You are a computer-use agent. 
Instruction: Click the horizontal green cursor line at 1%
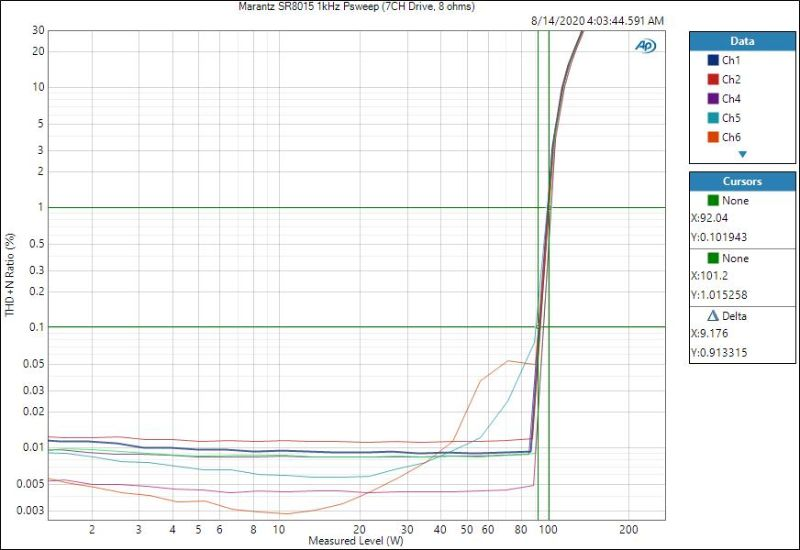[300, 207]
